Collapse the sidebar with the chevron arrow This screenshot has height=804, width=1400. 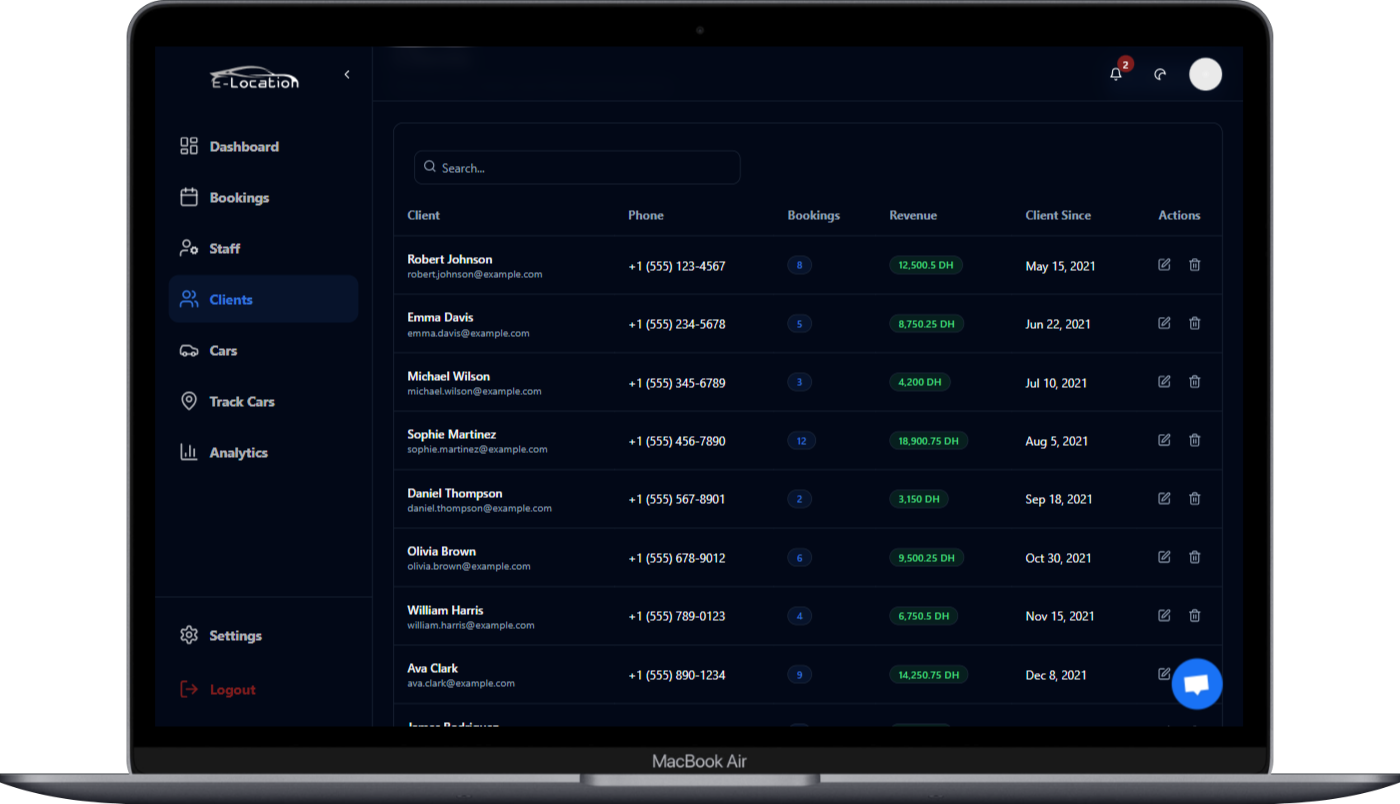click(x=347, y=74)
